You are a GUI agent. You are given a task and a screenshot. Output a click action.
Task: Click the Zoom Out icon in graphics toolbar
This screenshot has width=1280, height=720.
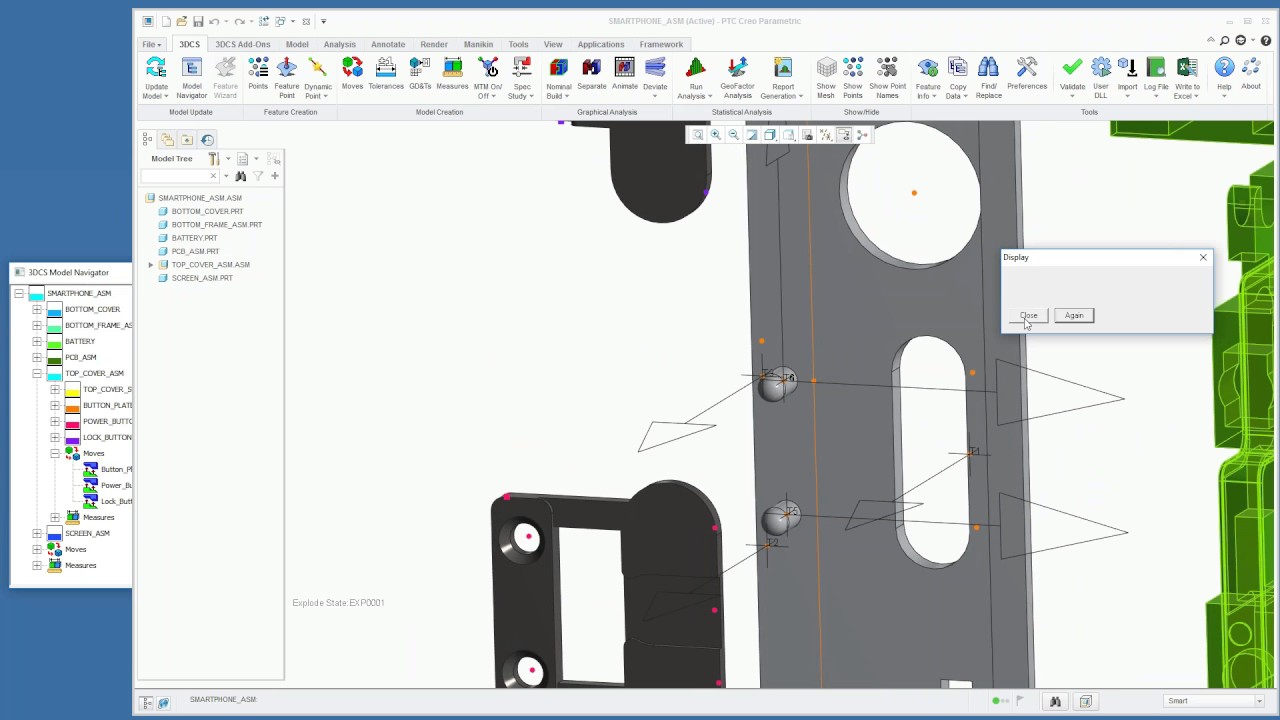click(734, 135)
